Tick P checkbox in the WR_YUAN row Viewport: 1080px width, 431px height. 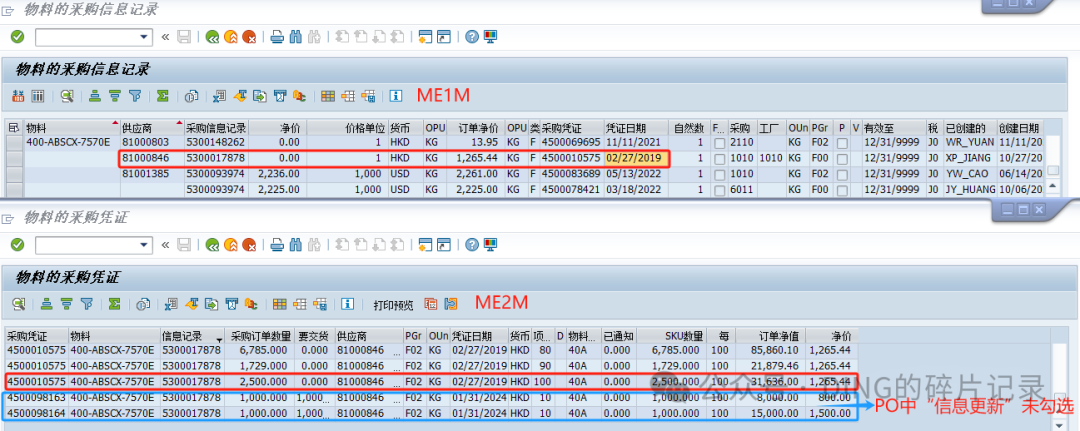tap(842, 143)
